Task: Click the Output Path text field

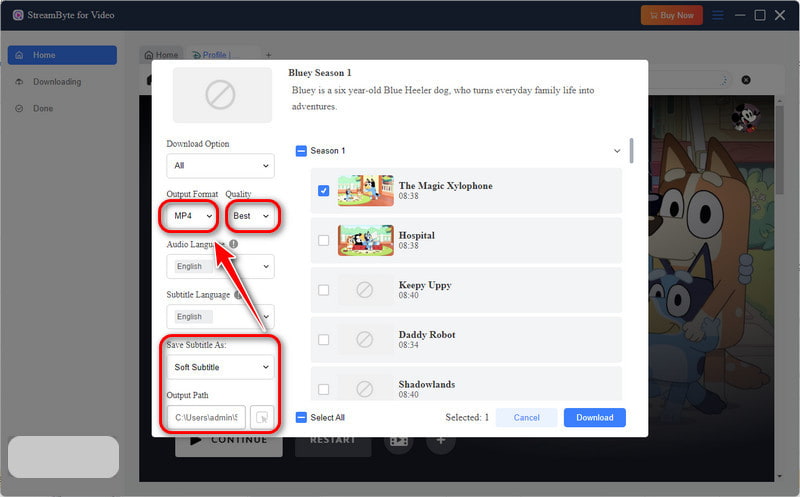Action: point(206,417)
